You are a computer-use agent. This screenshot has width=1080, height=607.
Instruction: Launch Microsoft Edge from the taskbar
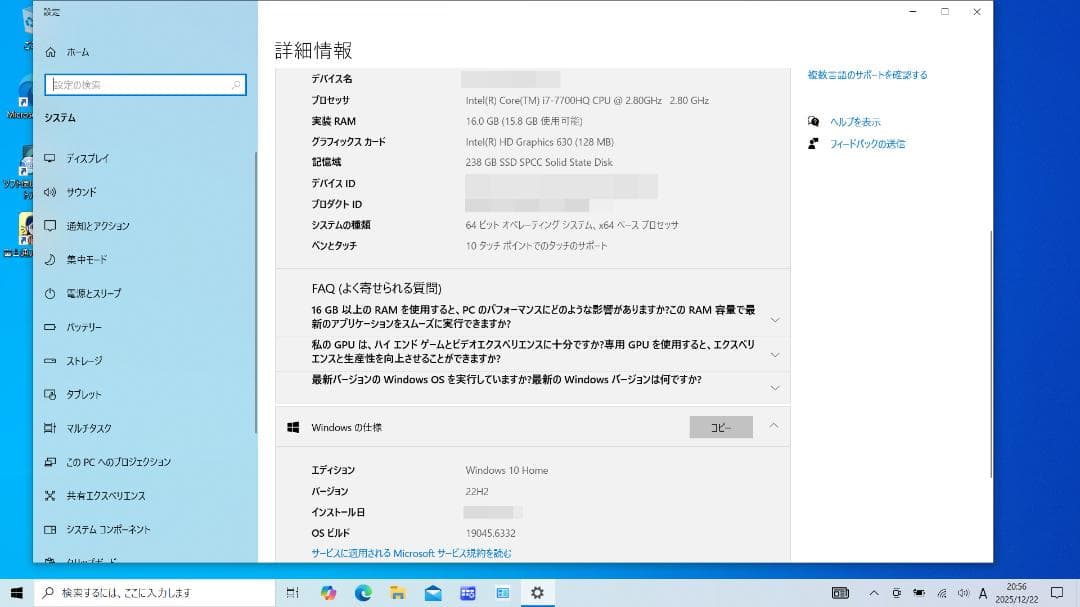click(x=363, y=592)
